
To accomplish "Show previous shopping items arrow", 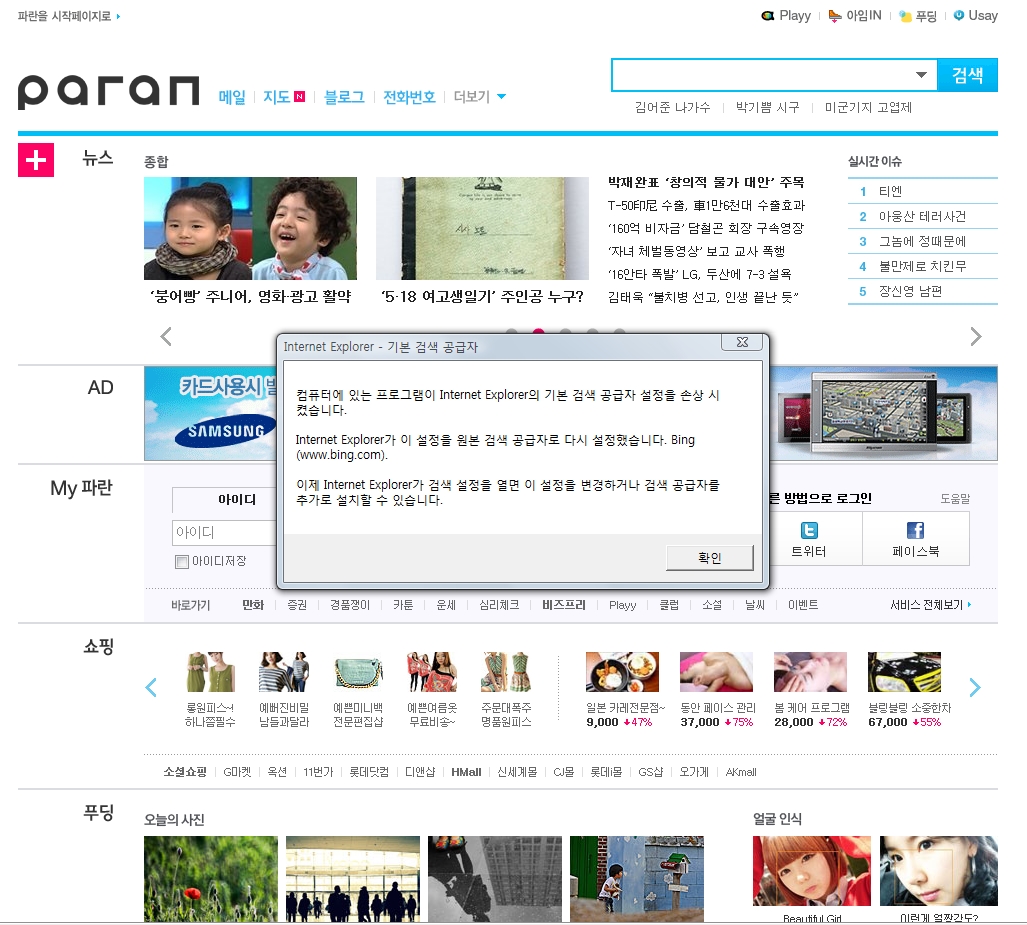I will (151, 687).
